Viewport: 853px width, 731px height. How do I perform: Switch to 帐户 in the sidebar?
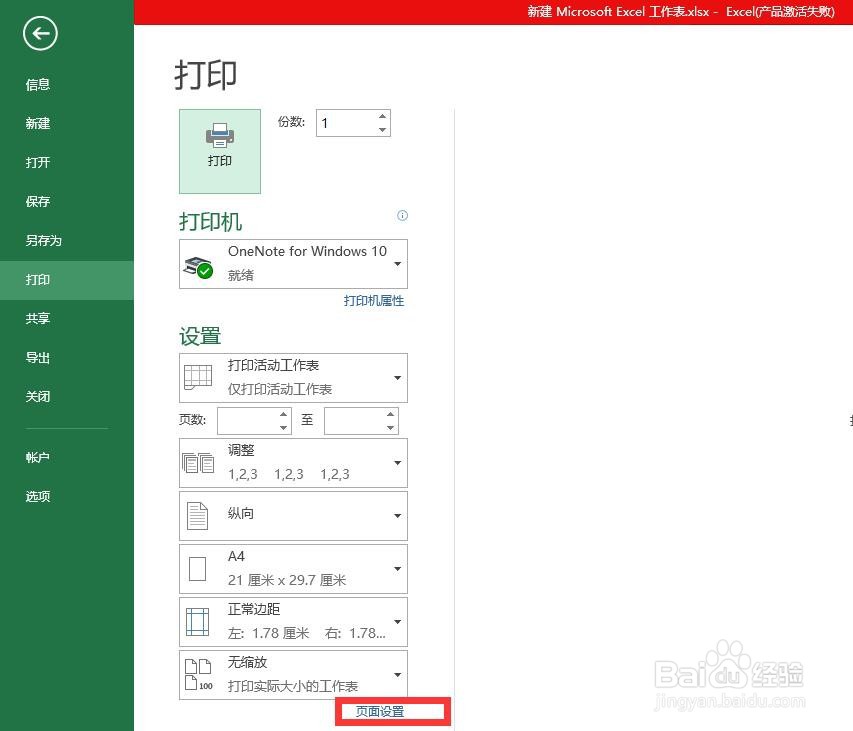click(x=37, y=457)
